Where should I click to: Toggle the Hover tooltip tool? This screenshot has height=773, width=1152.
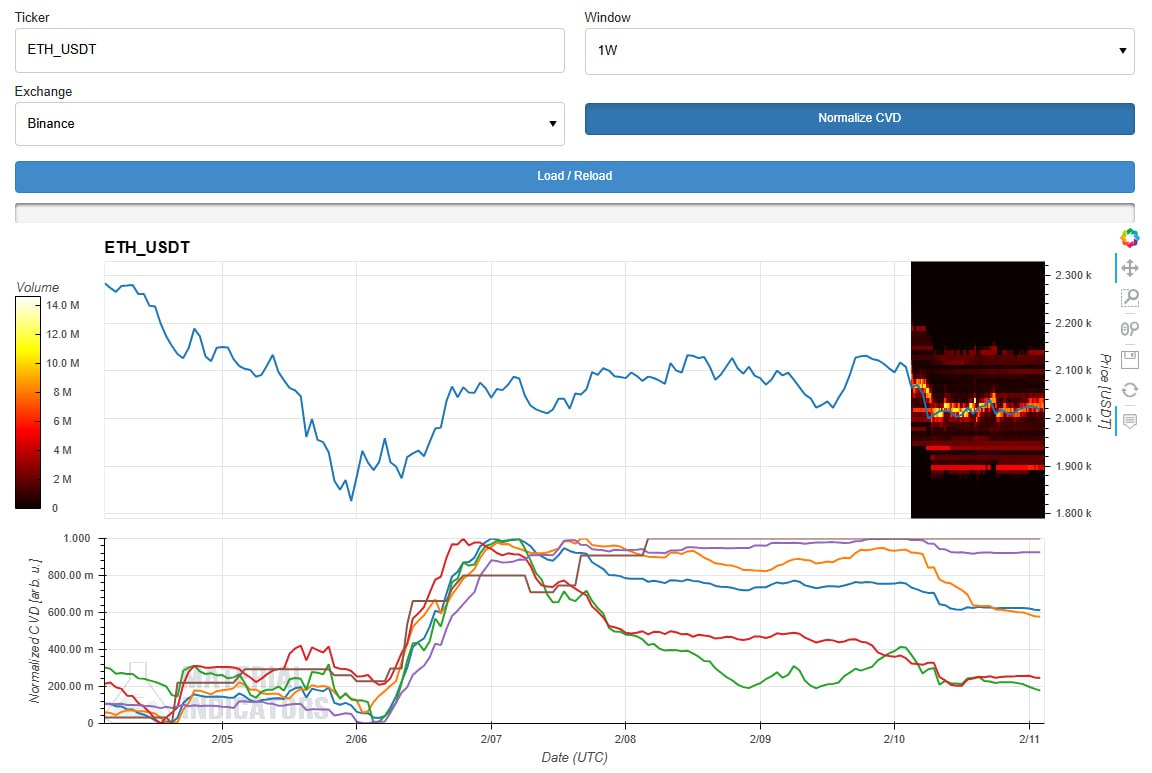[1129, 421]
